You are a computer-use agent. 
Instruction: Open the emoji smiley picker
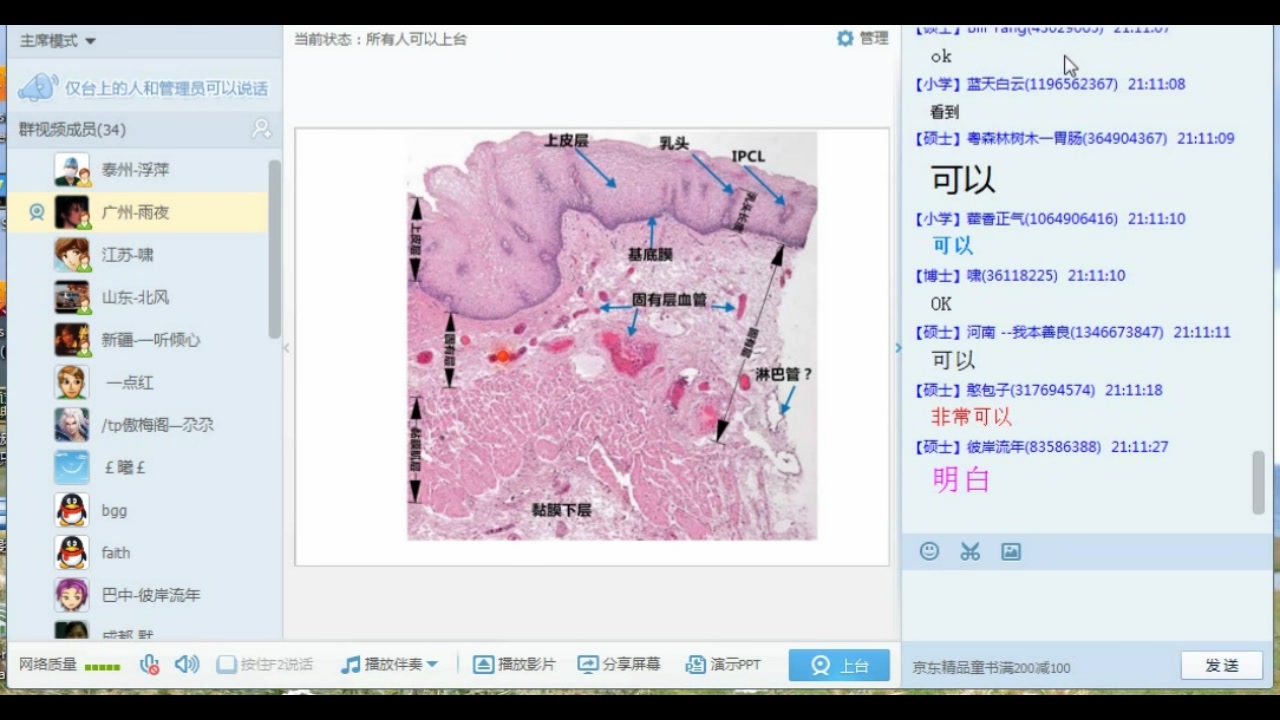[x=930, y=551]
